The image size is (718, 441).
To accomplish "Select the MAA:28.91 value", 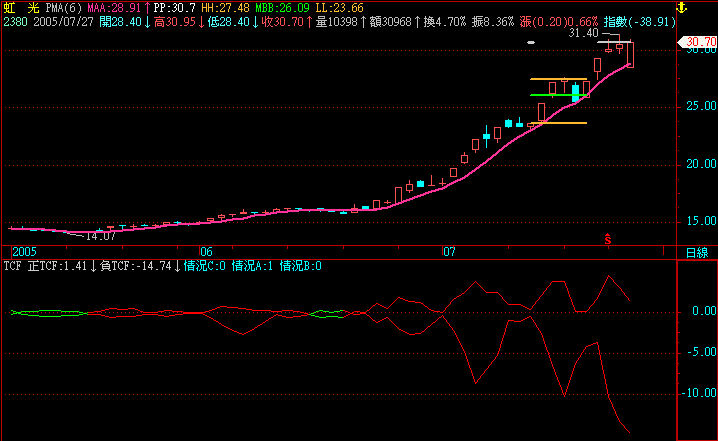I will [x=114, y=8].
